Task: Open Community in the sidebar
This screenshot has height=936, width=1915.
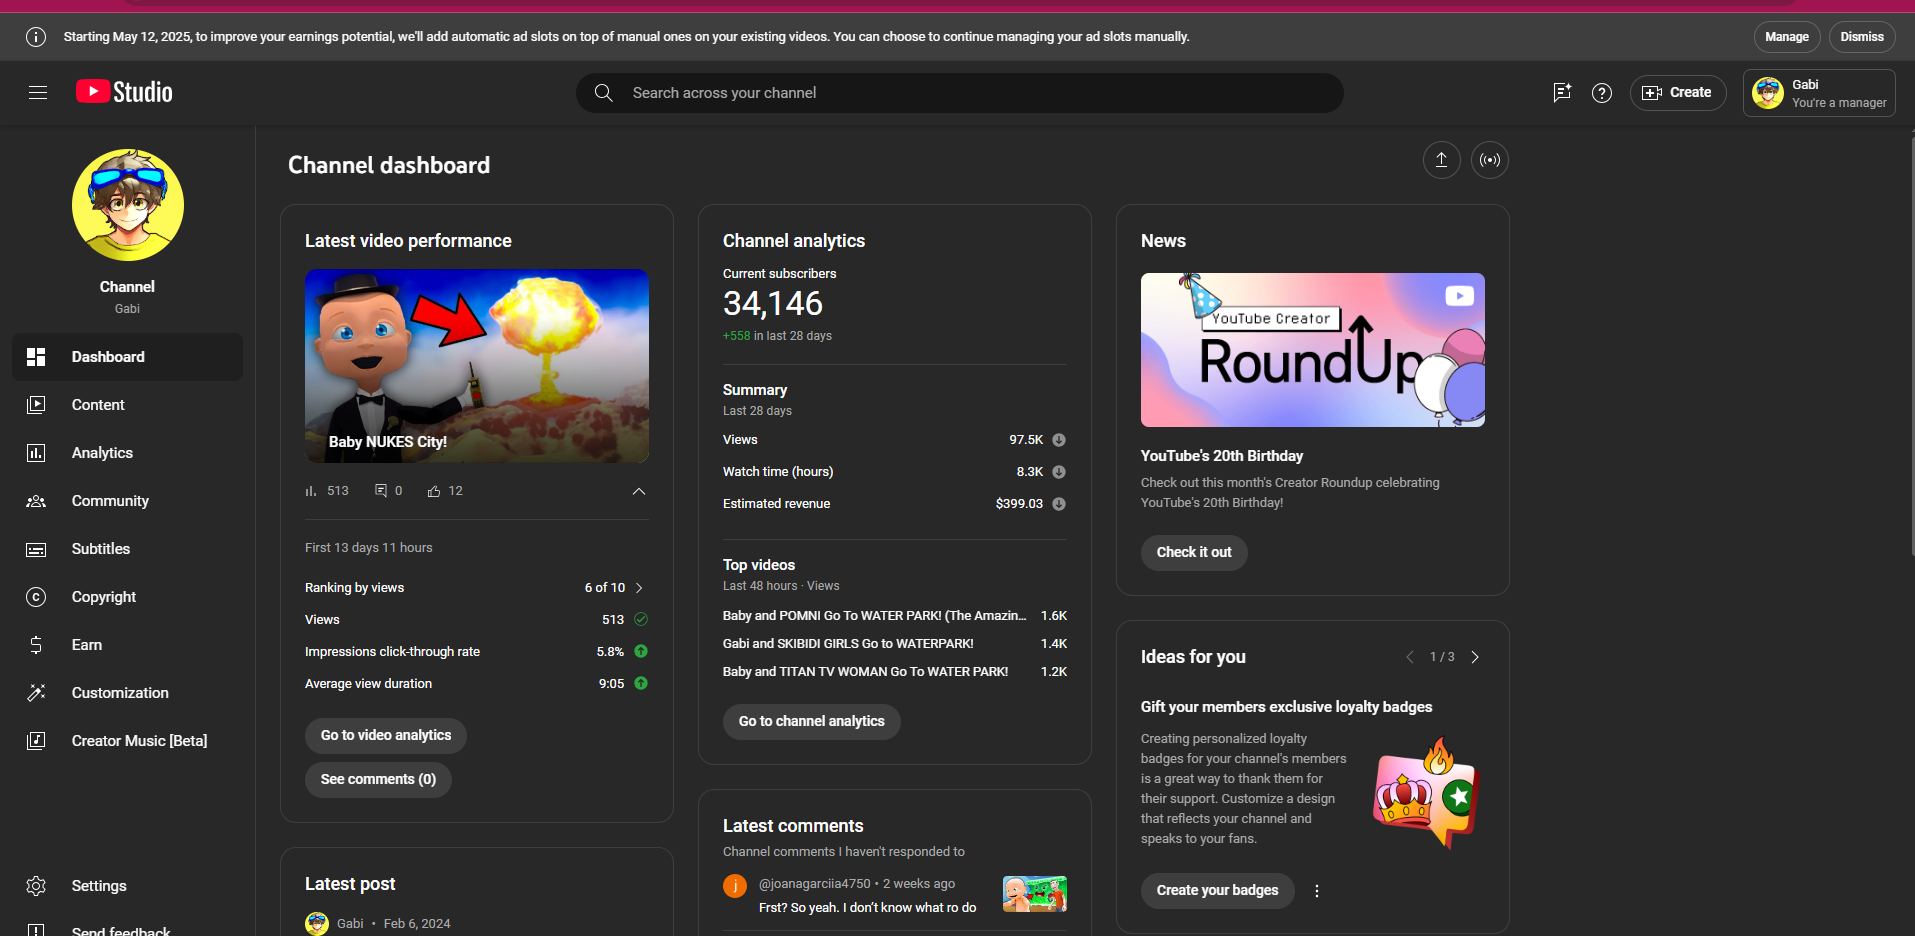Action: click(x=128, y=501)
